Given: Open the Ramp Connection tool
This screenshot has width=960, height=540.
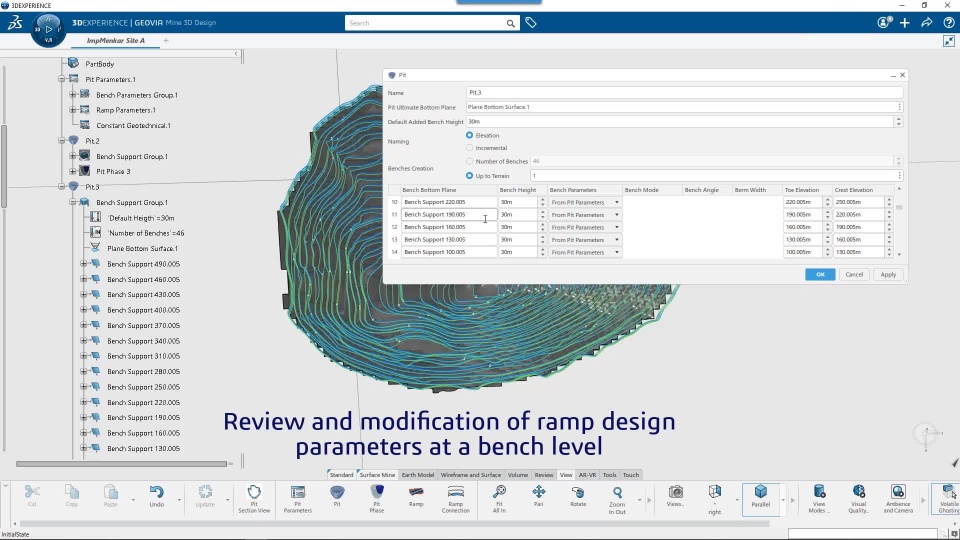Looking at the screenshot, I should pyautogui.click(x=456, y=498).
